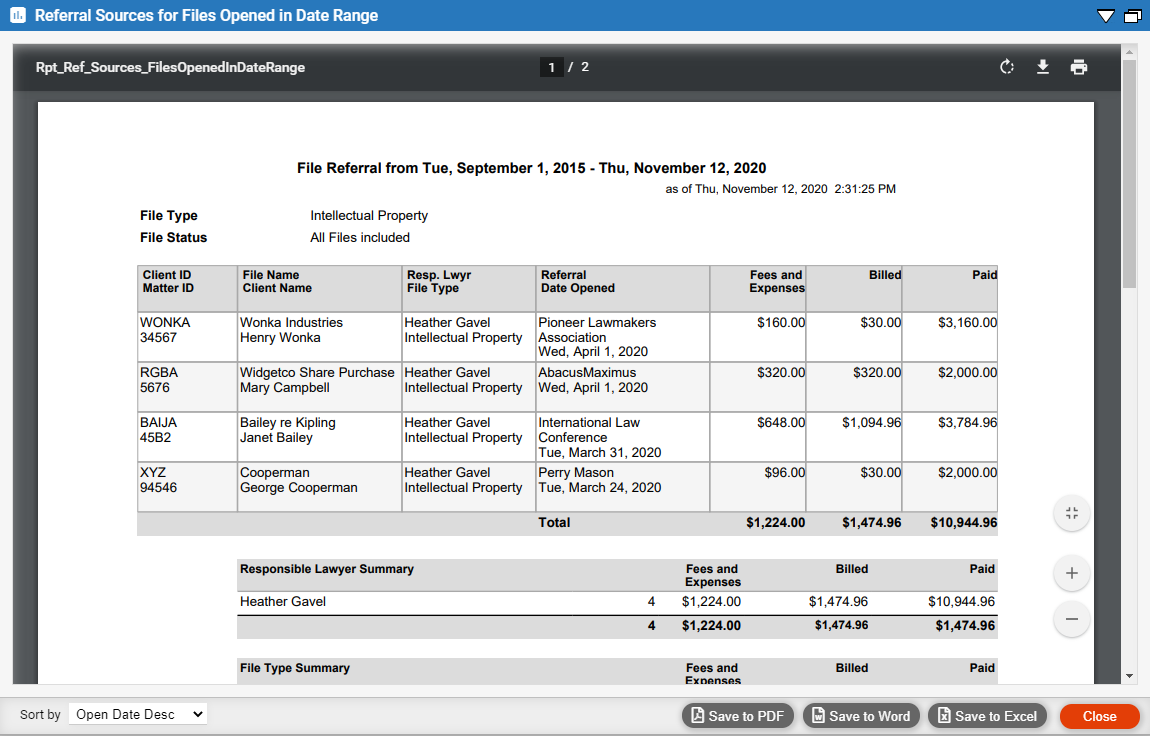Click 'International Law Conference' referral cell
The image size is (1150, 736).
tap(589, 430)
